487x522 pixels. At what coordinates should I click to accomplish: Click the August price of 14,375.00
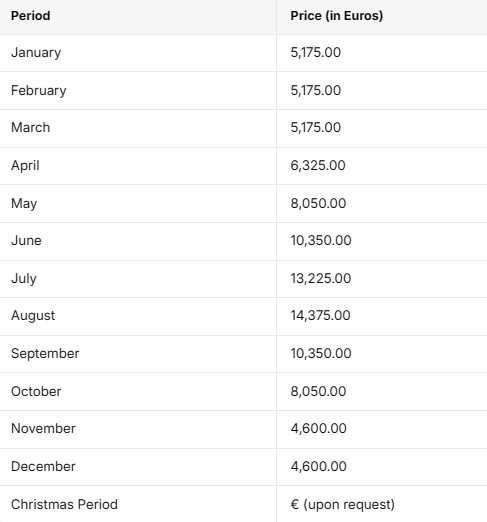coord(320,315)
